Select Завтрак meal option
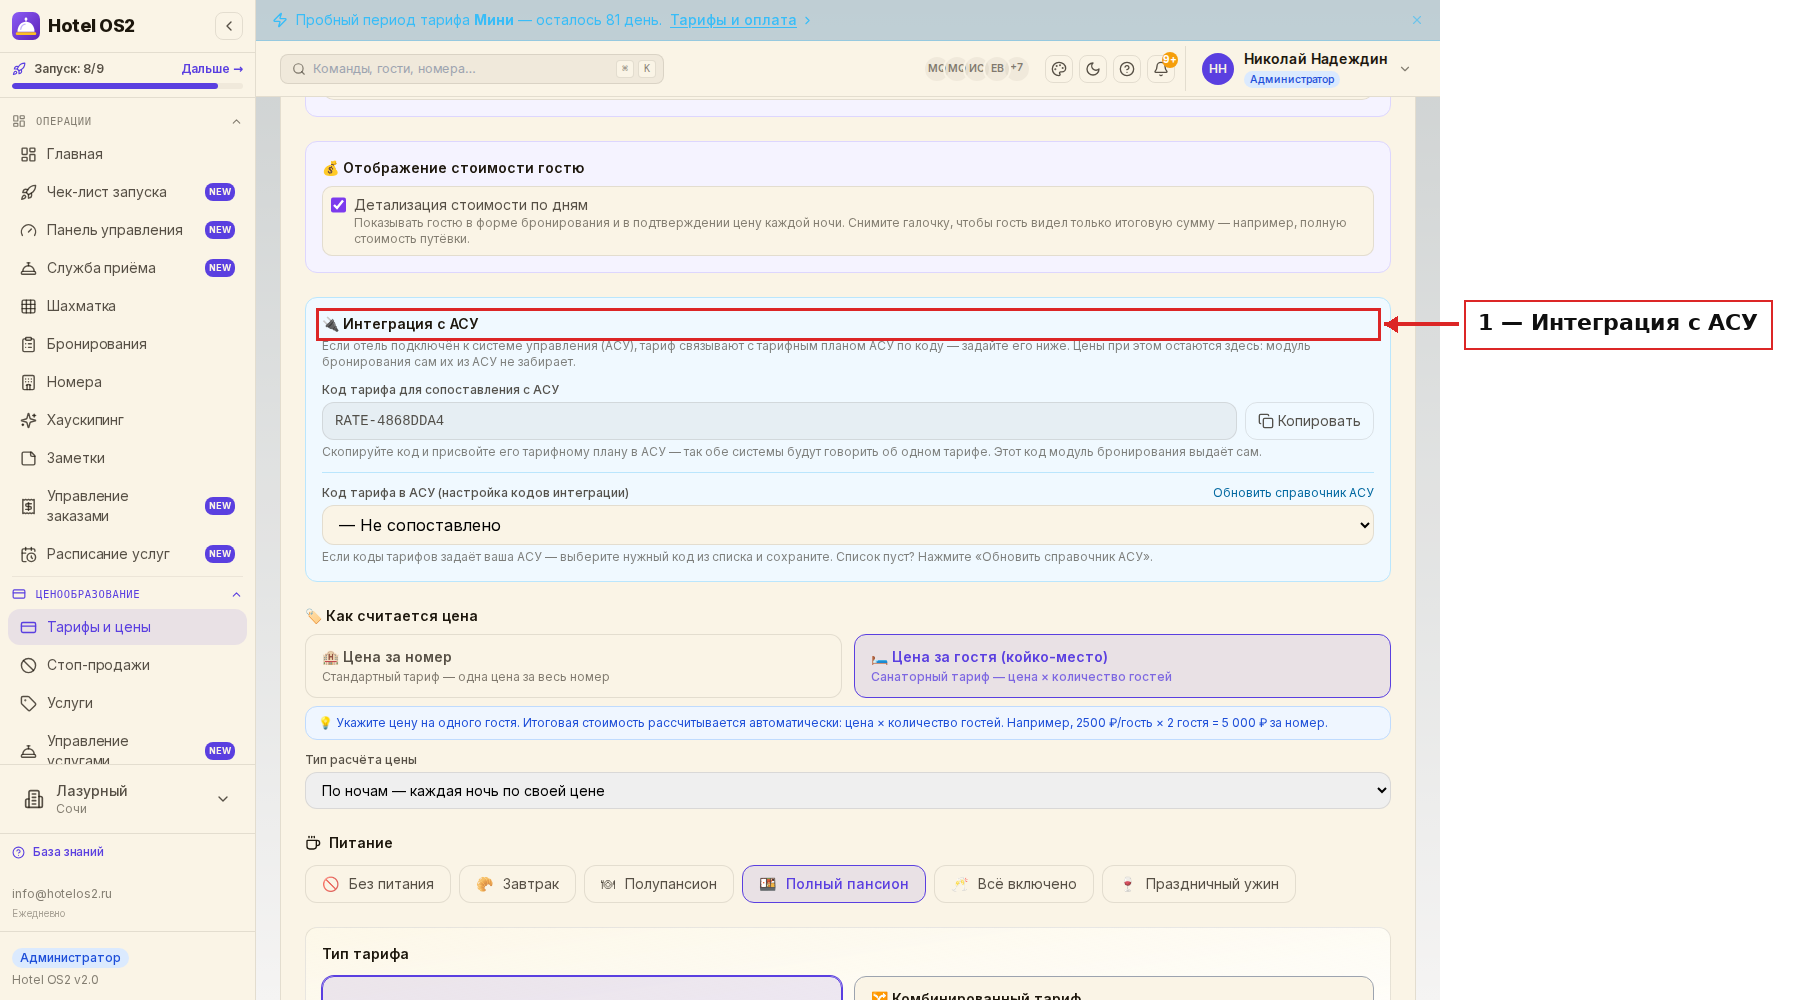 coord(517,884)
